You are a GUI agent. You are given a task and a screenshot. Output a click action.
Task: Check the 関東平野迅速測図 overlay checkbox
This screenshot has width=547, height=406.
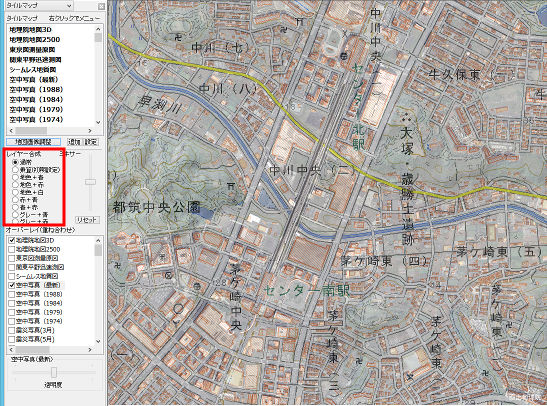tap(12, 267)
